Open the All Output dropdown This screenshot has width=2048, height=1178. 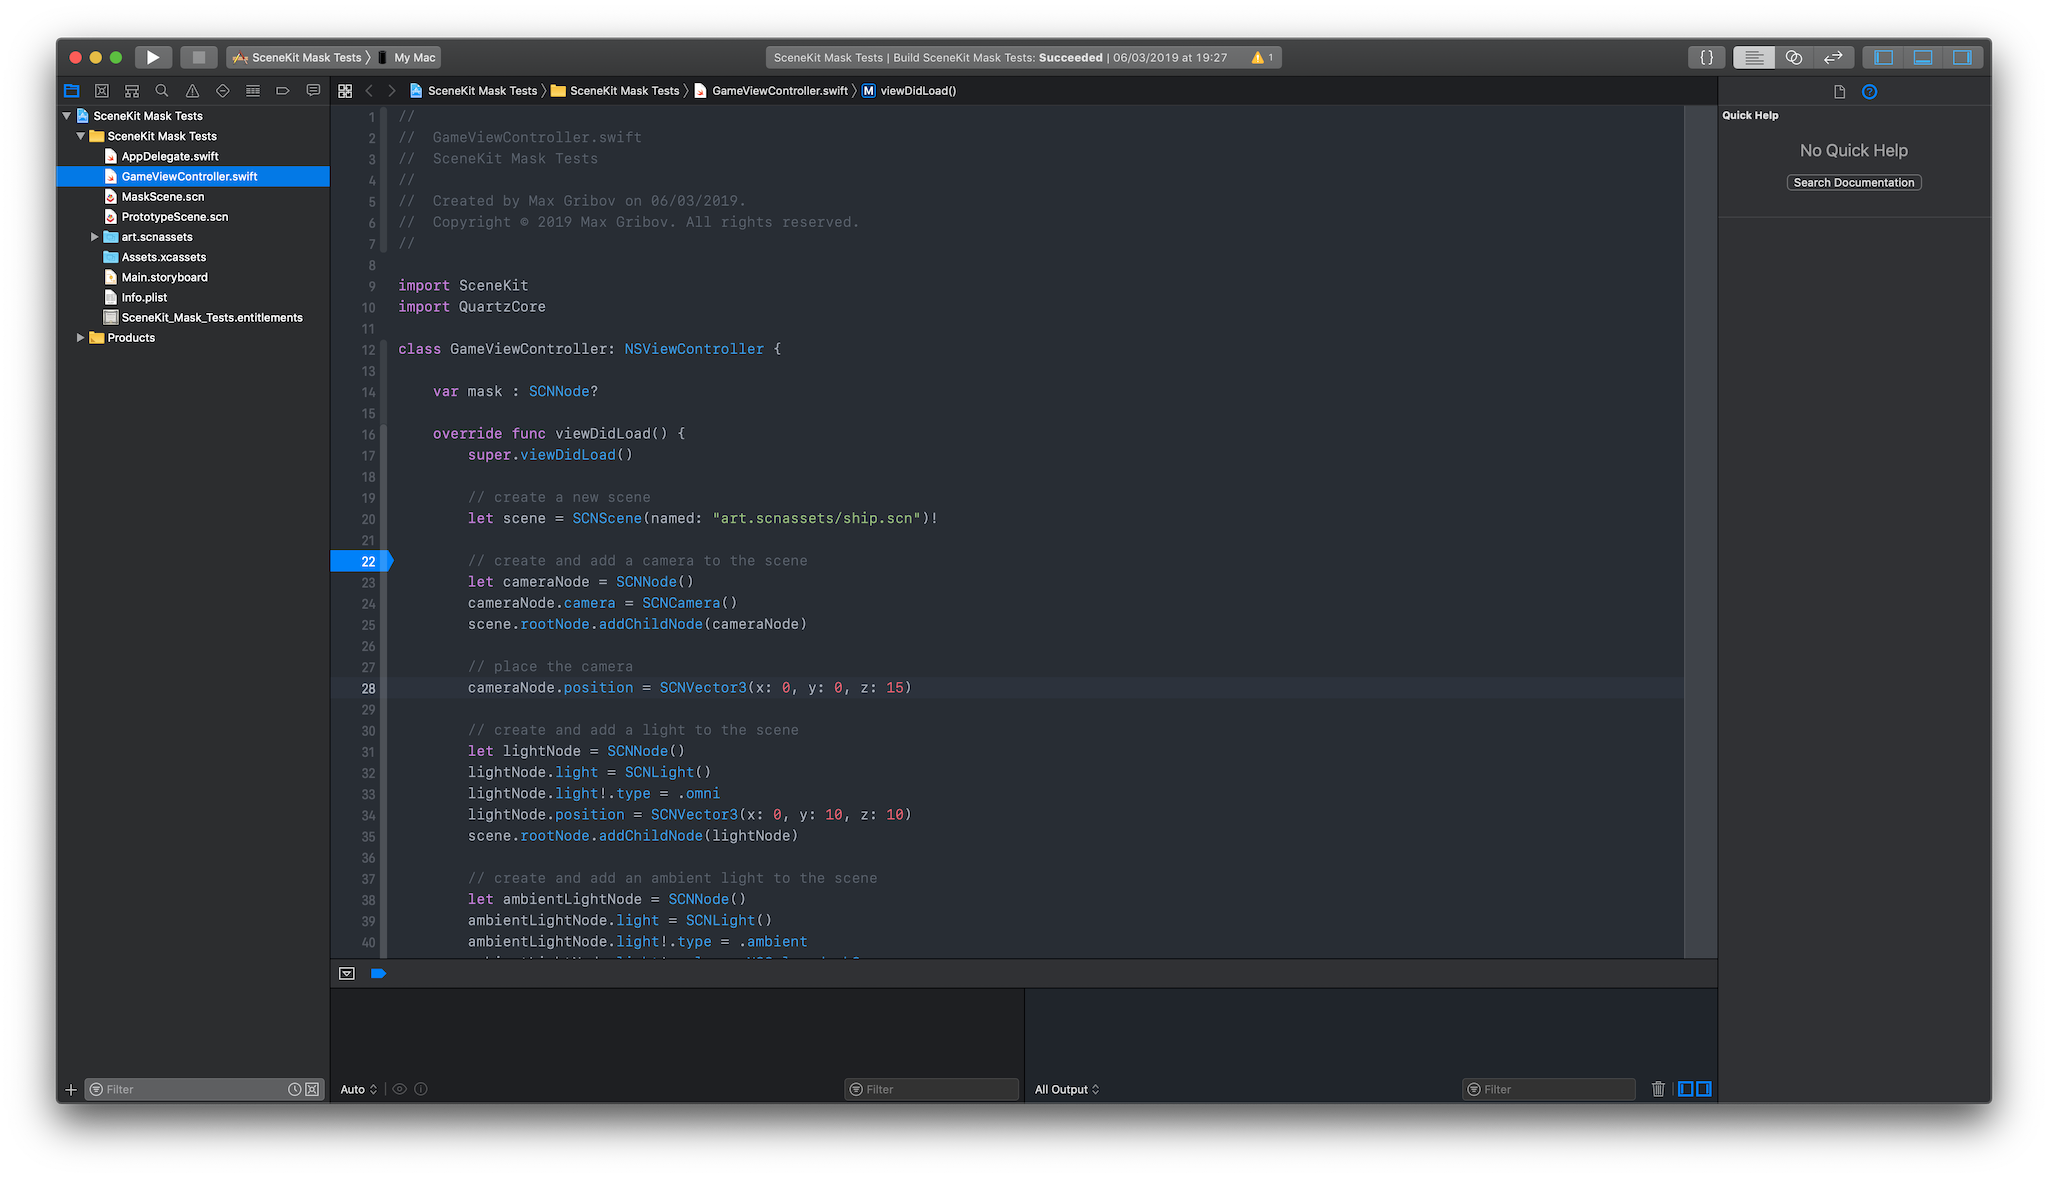pyautogui.click(x=1067, y=1089)
